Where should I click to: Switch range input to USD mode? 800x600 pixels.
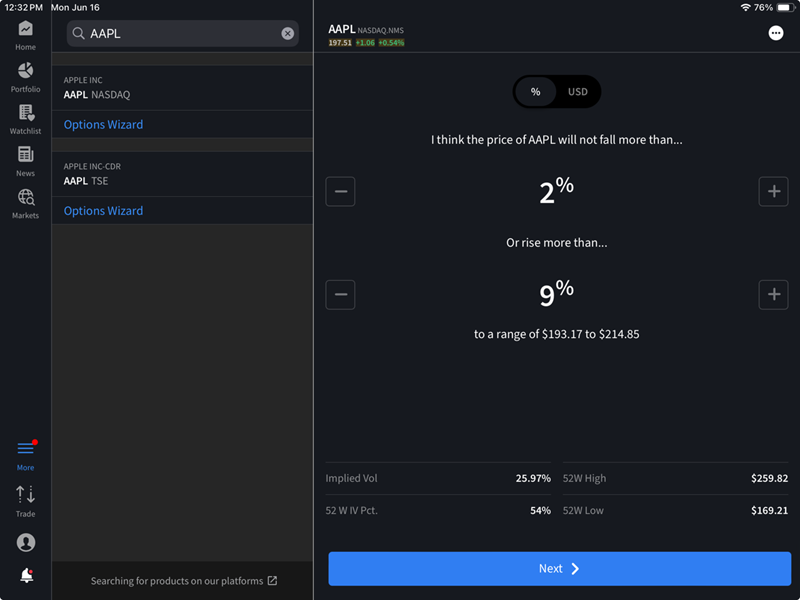578,92
